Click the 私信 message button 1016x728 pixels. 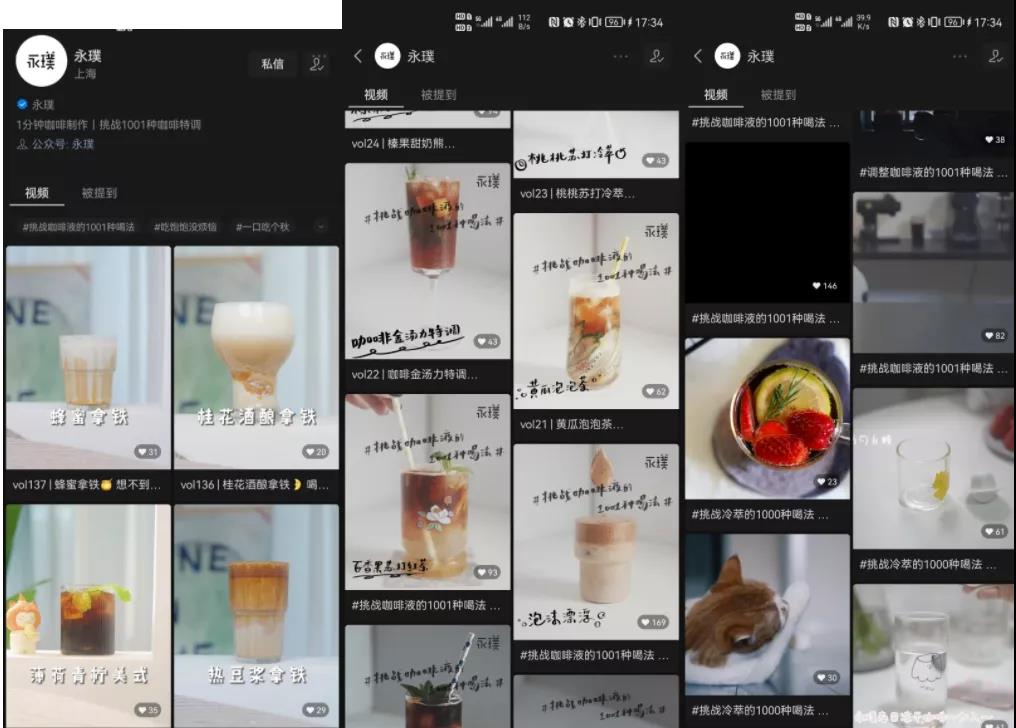coord(272,64)
